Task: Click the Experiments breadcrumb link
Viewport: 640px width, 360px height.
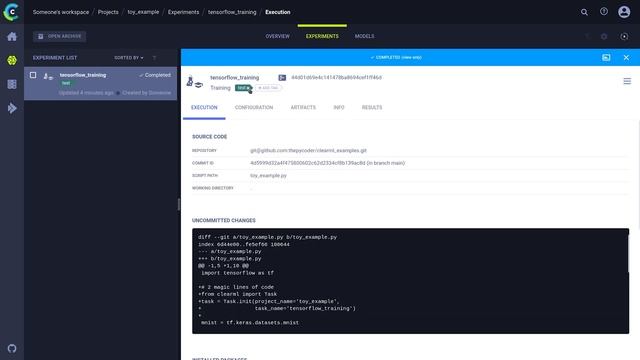Action: click(183, 12)
